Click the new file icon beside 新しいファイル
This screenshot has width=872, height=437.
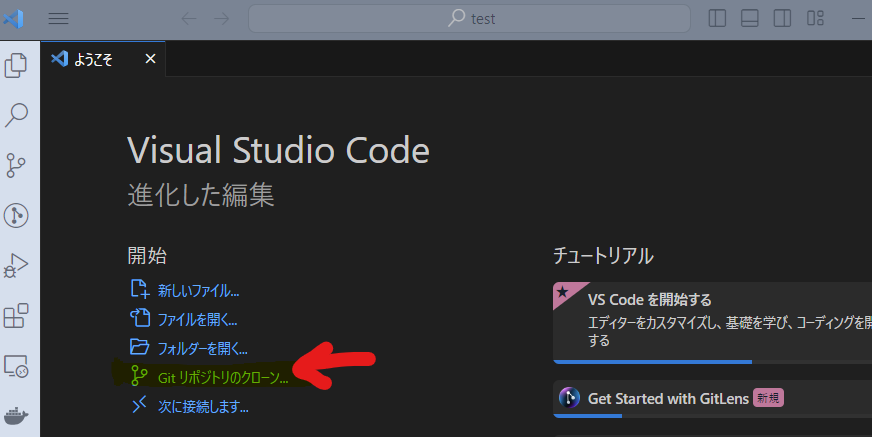tap(140, 290)
